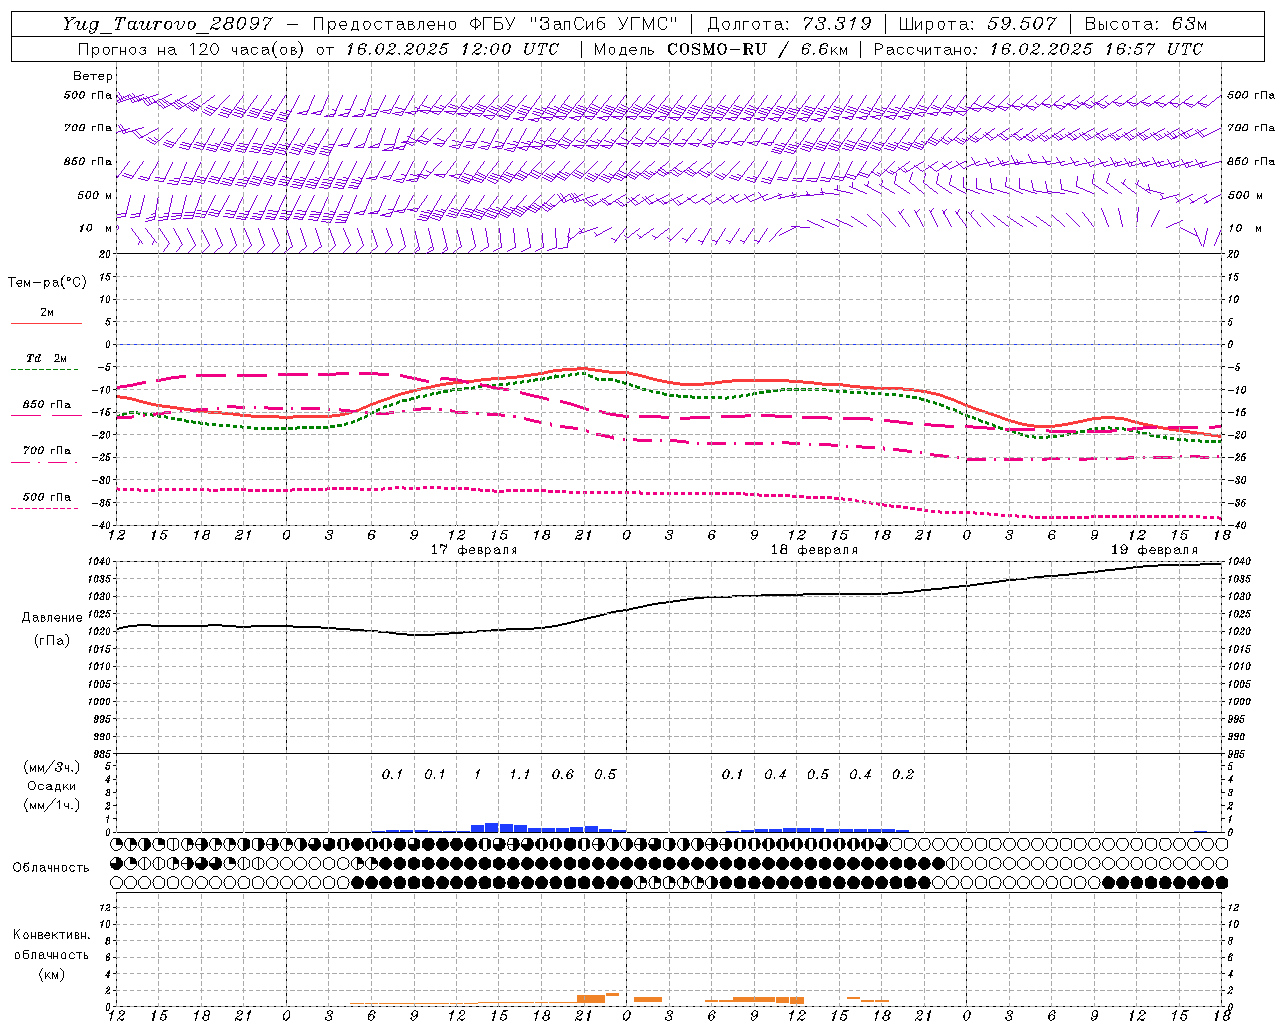The width and height of the screenshot is (1280, 1024).
Task: Click the '700 гПа' temperature legend entry
Action: tap(47, 451)
